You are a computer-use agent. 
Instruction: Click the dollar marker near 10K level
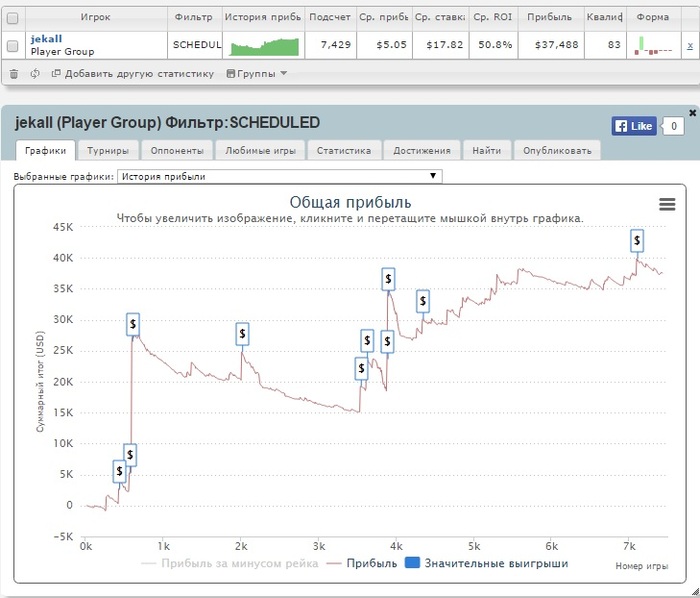[130, 455]
